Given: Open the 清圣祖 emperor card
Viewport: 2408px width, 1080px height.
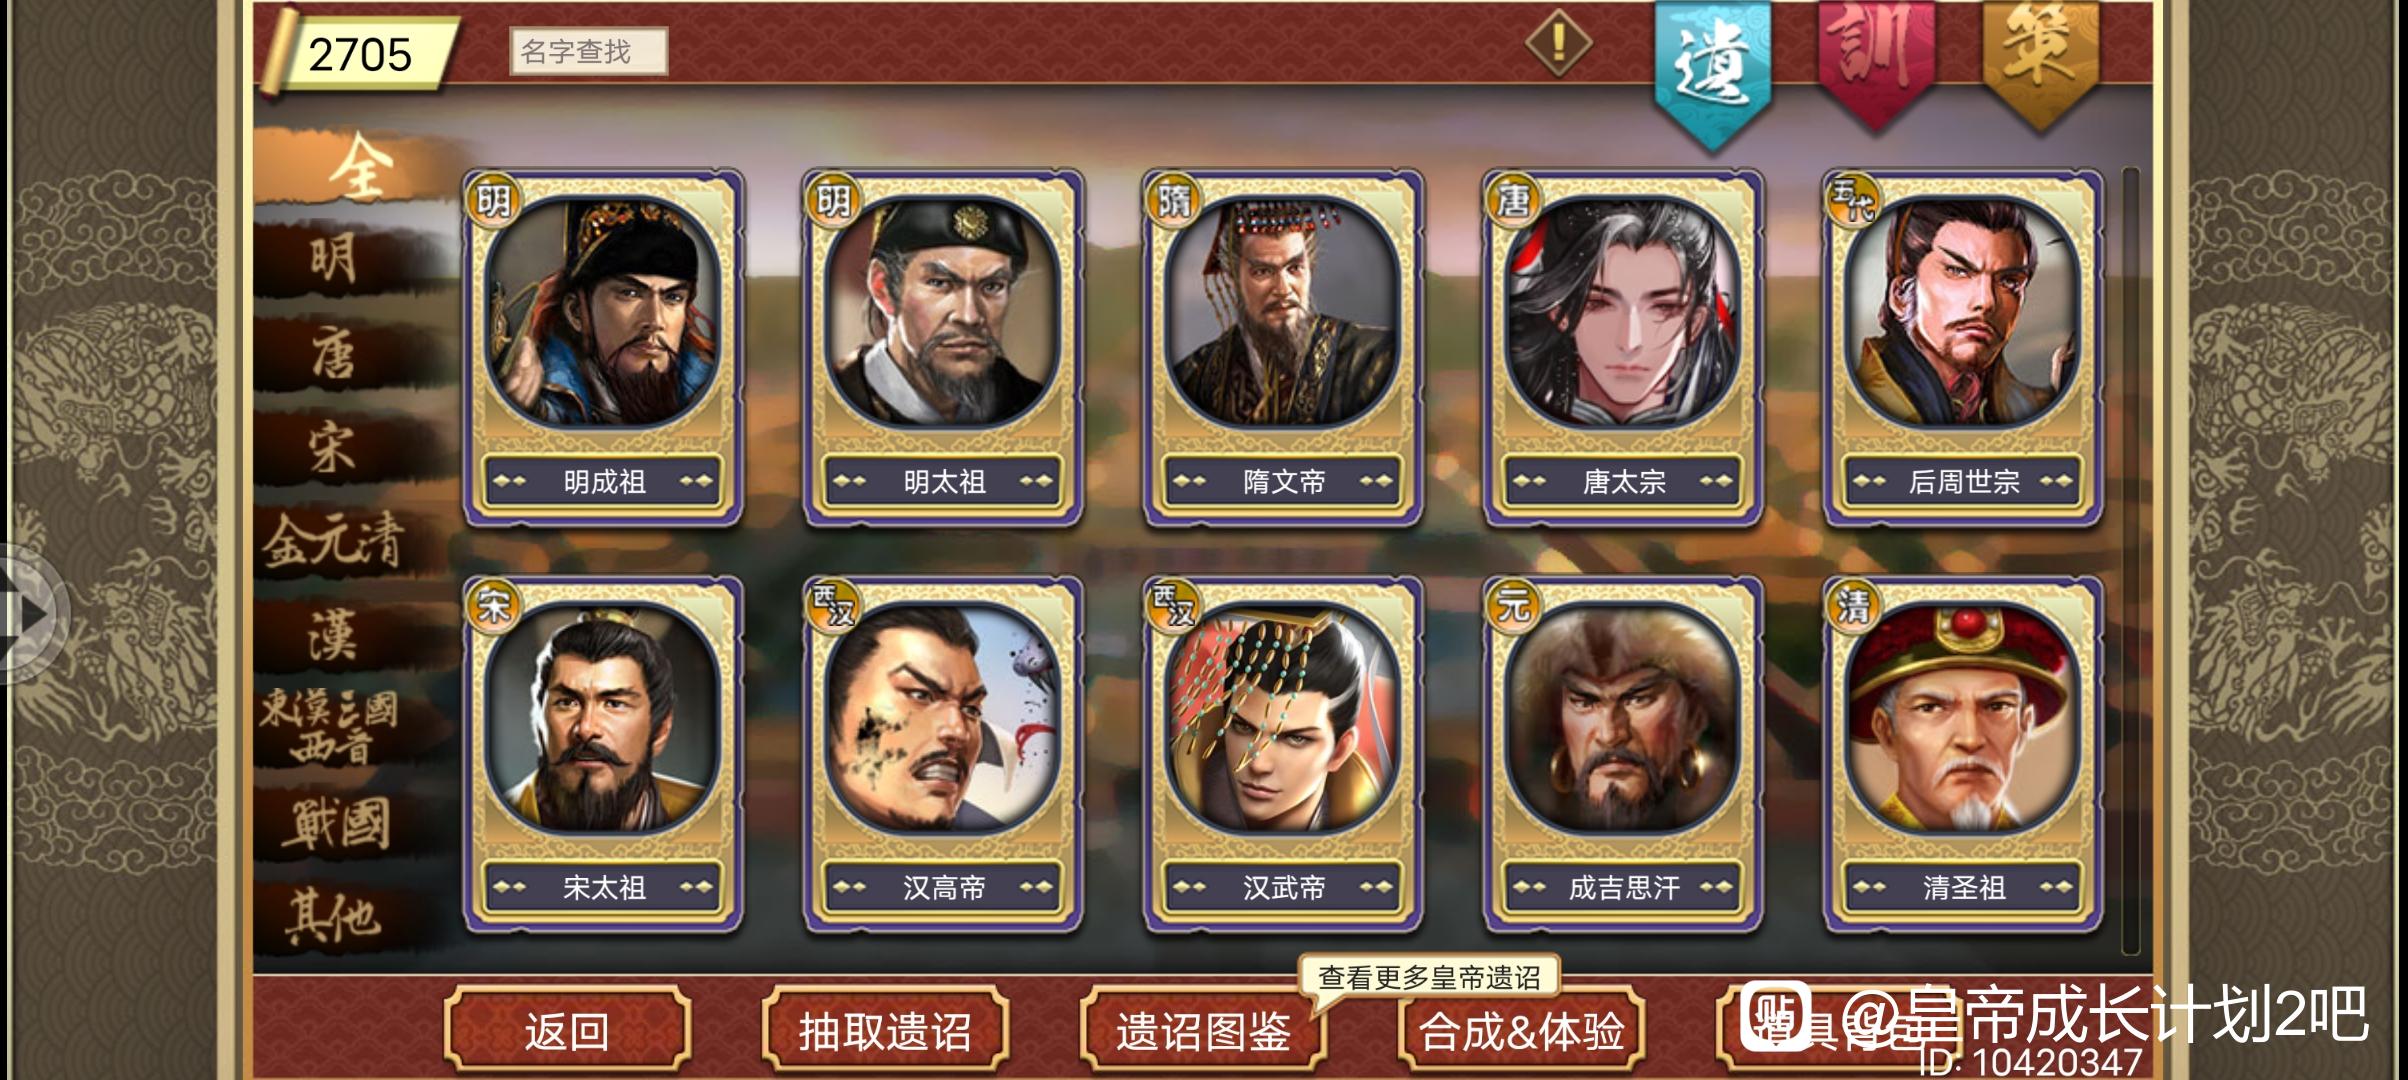Looking at the screenshot, I should 1963,754.
